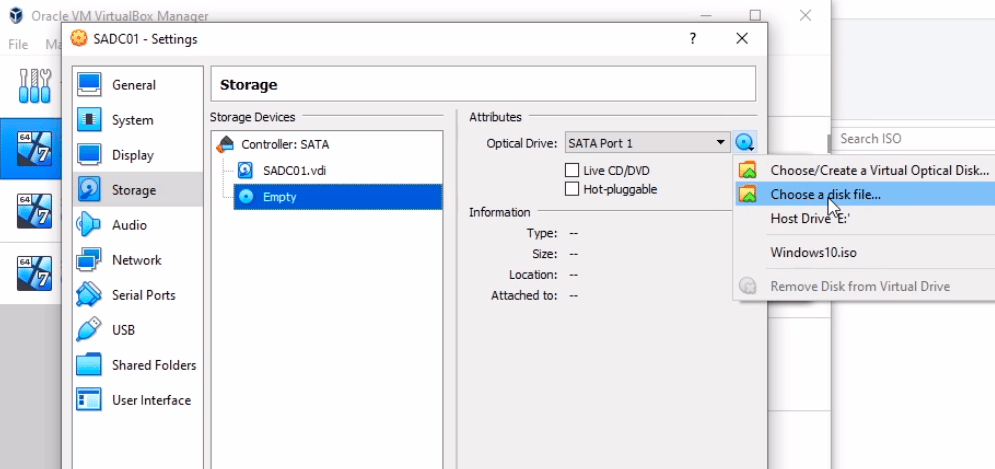Open the User Interface category
The height and width of the screenshot is (469, 995).
click(138, 400)
